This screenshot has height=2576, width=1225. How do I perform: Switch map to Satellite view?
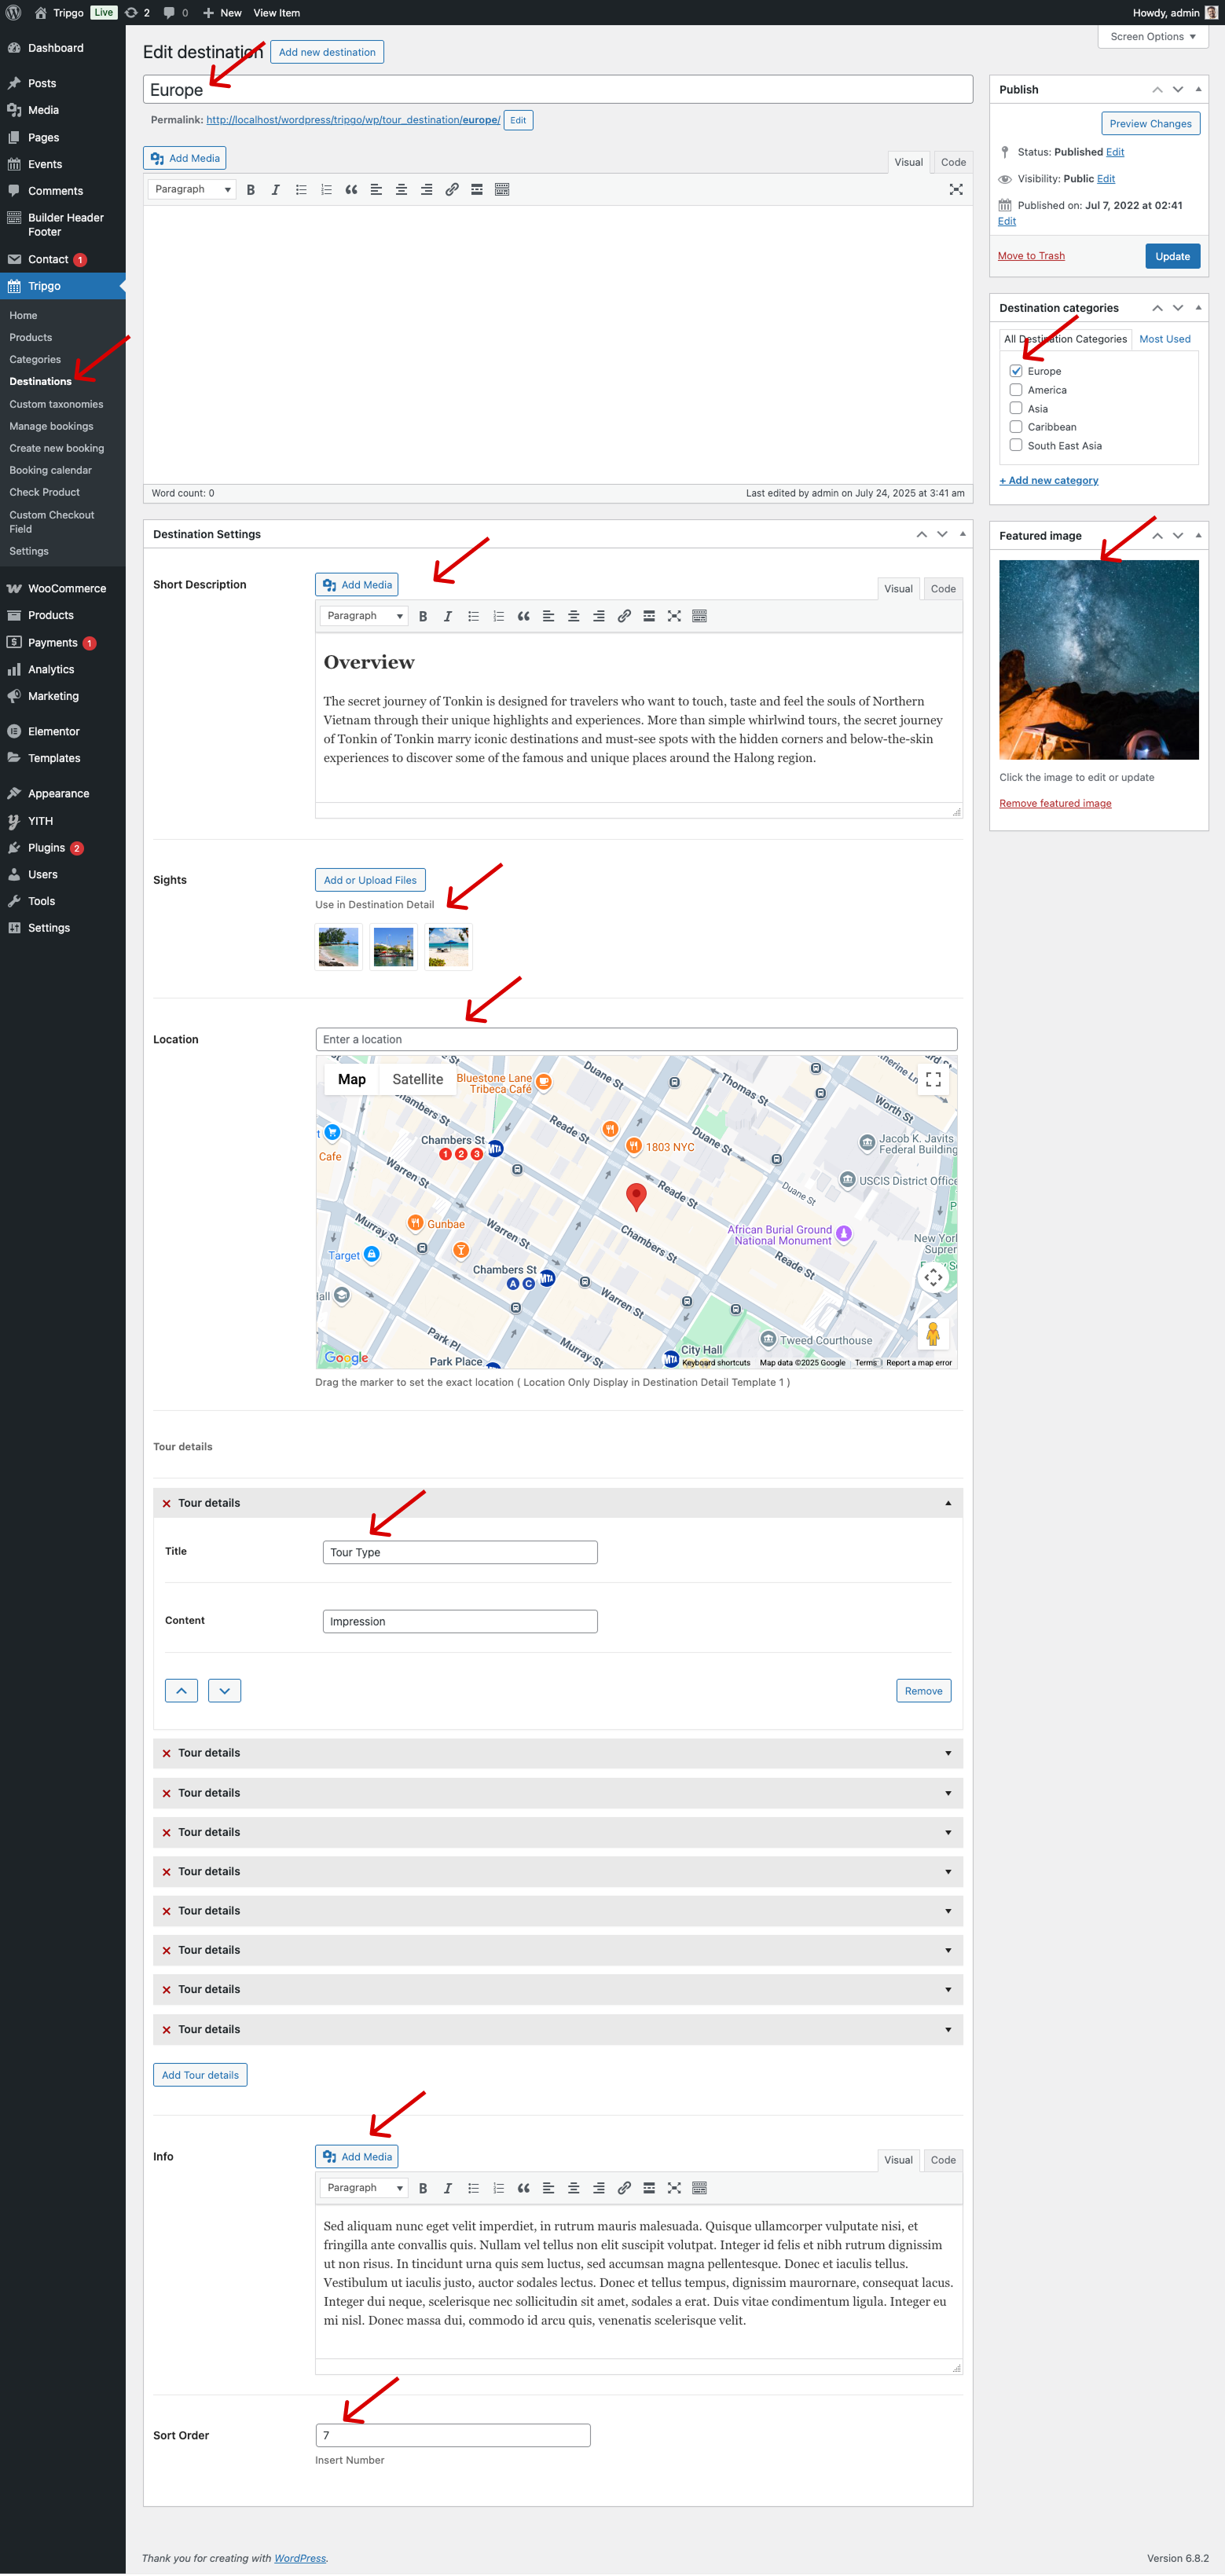tap(417, 1079)
